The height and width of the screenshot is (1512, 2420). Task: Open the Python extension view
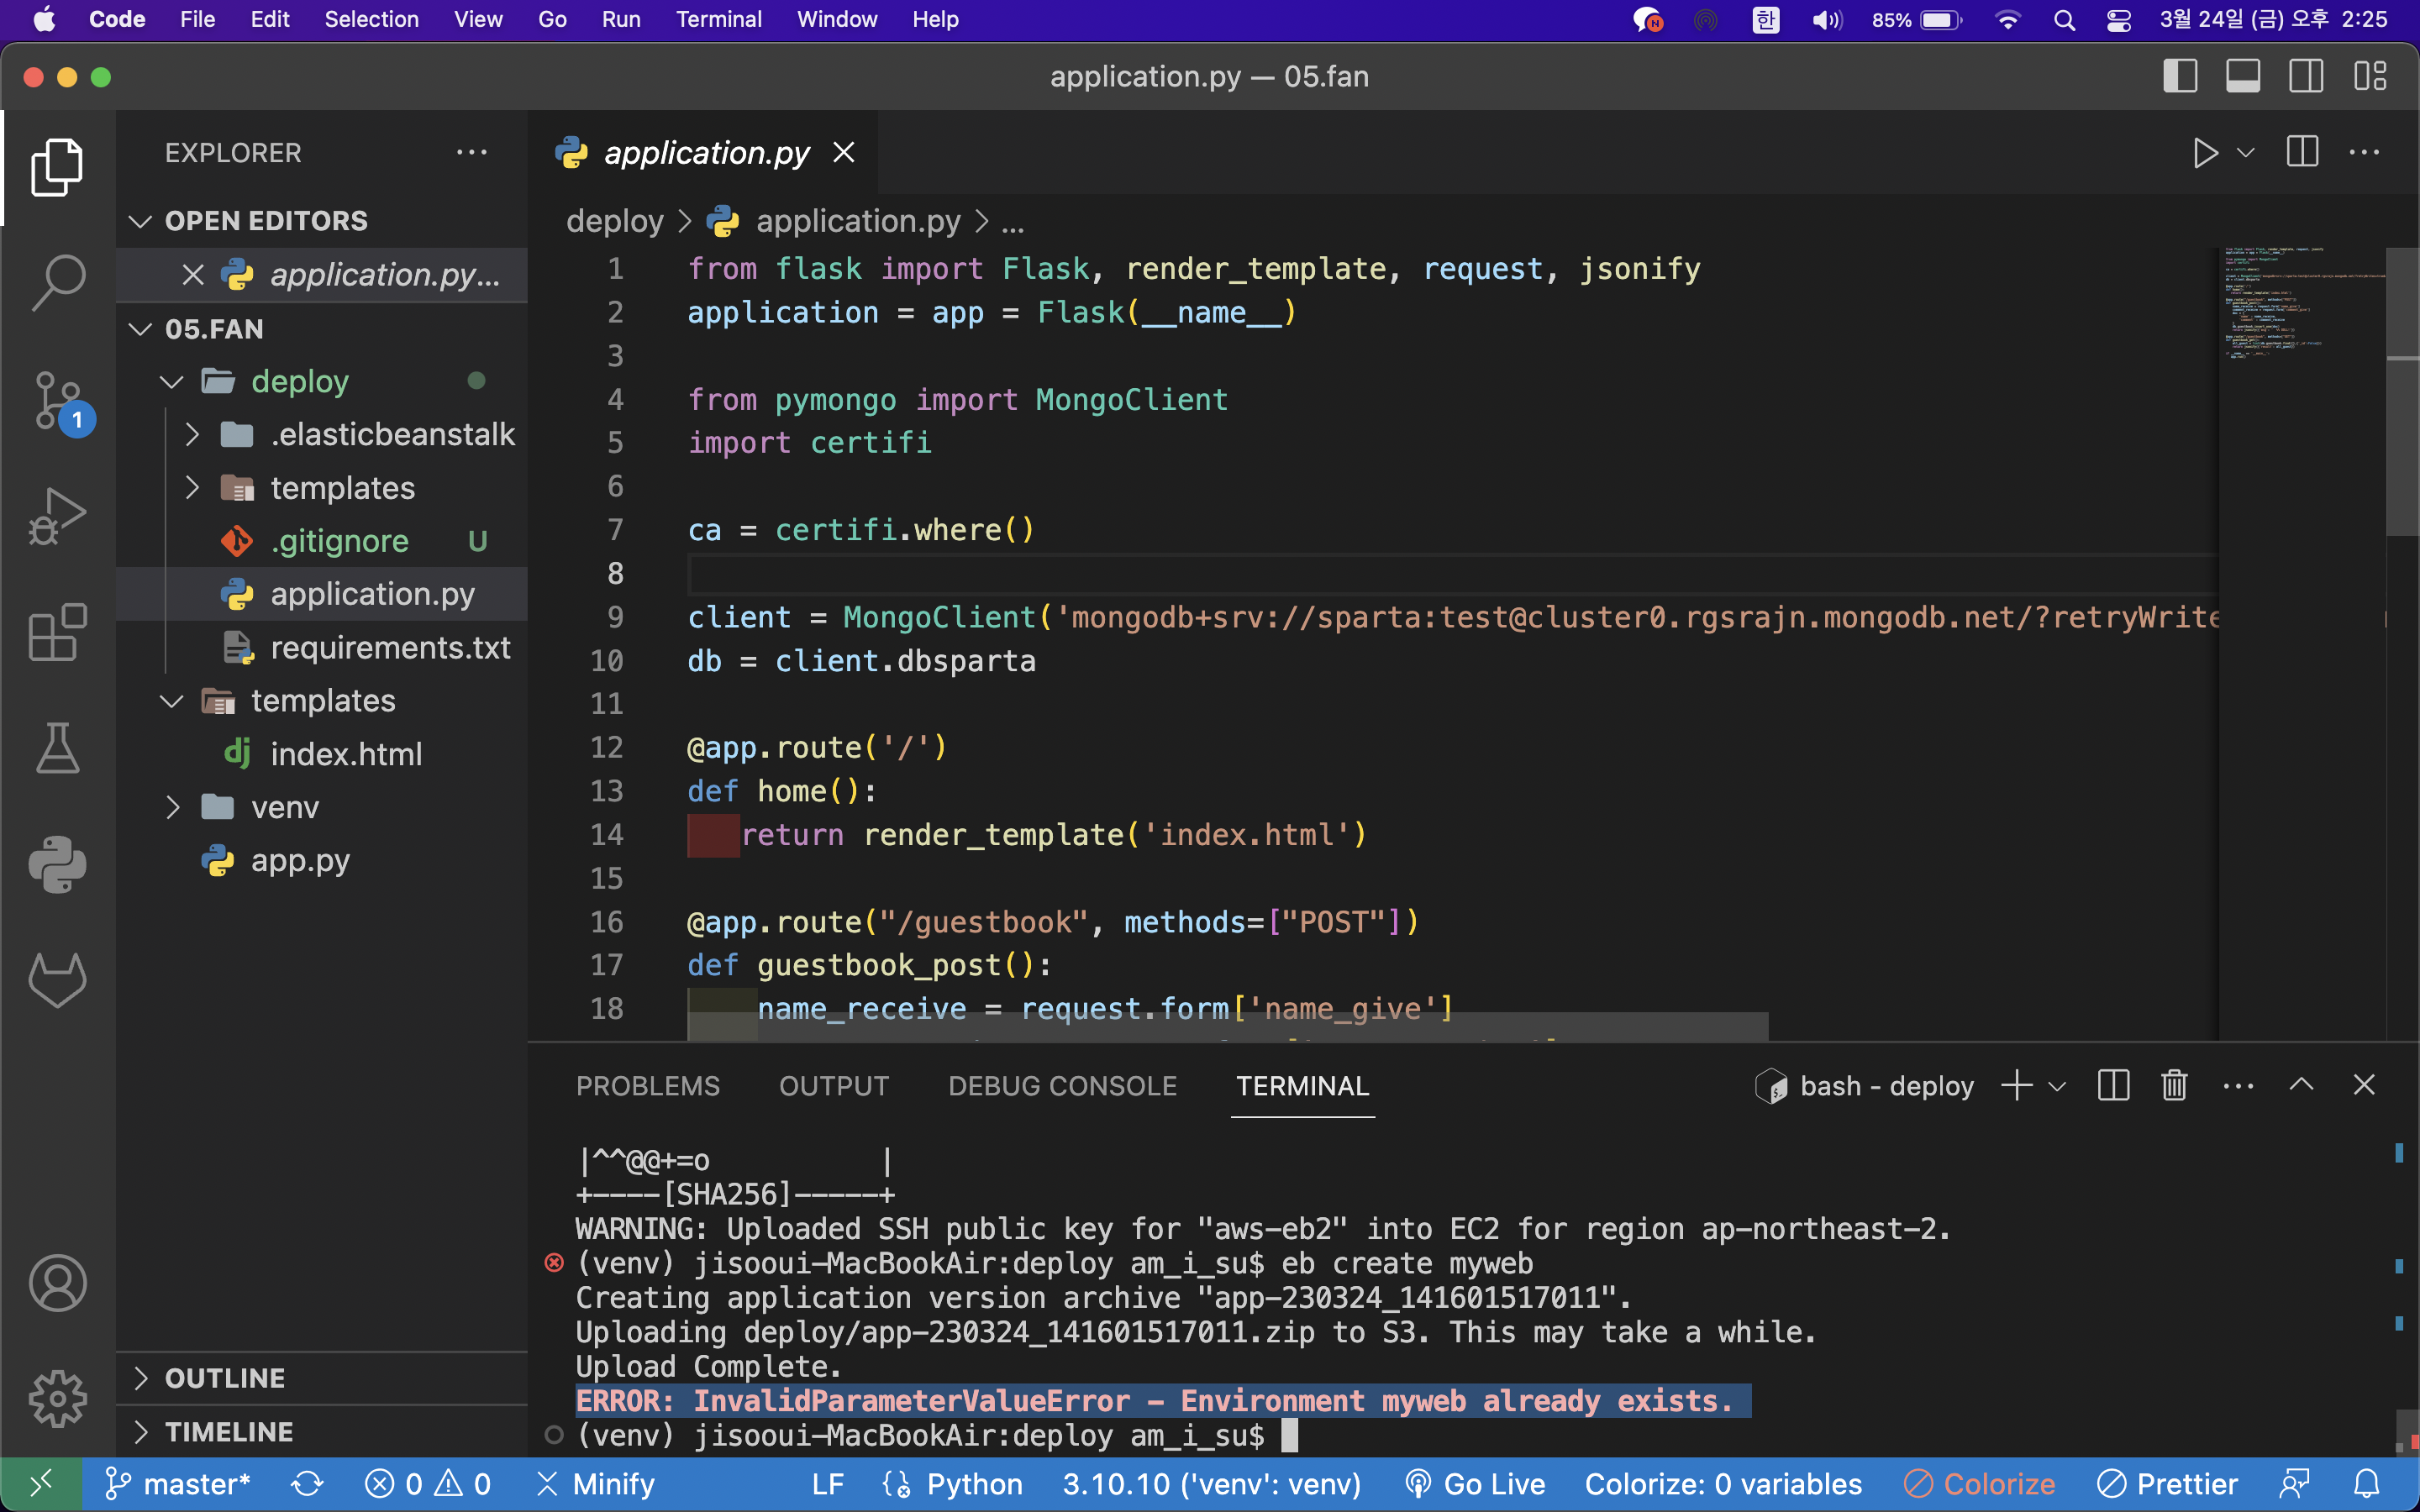point(57,864)
